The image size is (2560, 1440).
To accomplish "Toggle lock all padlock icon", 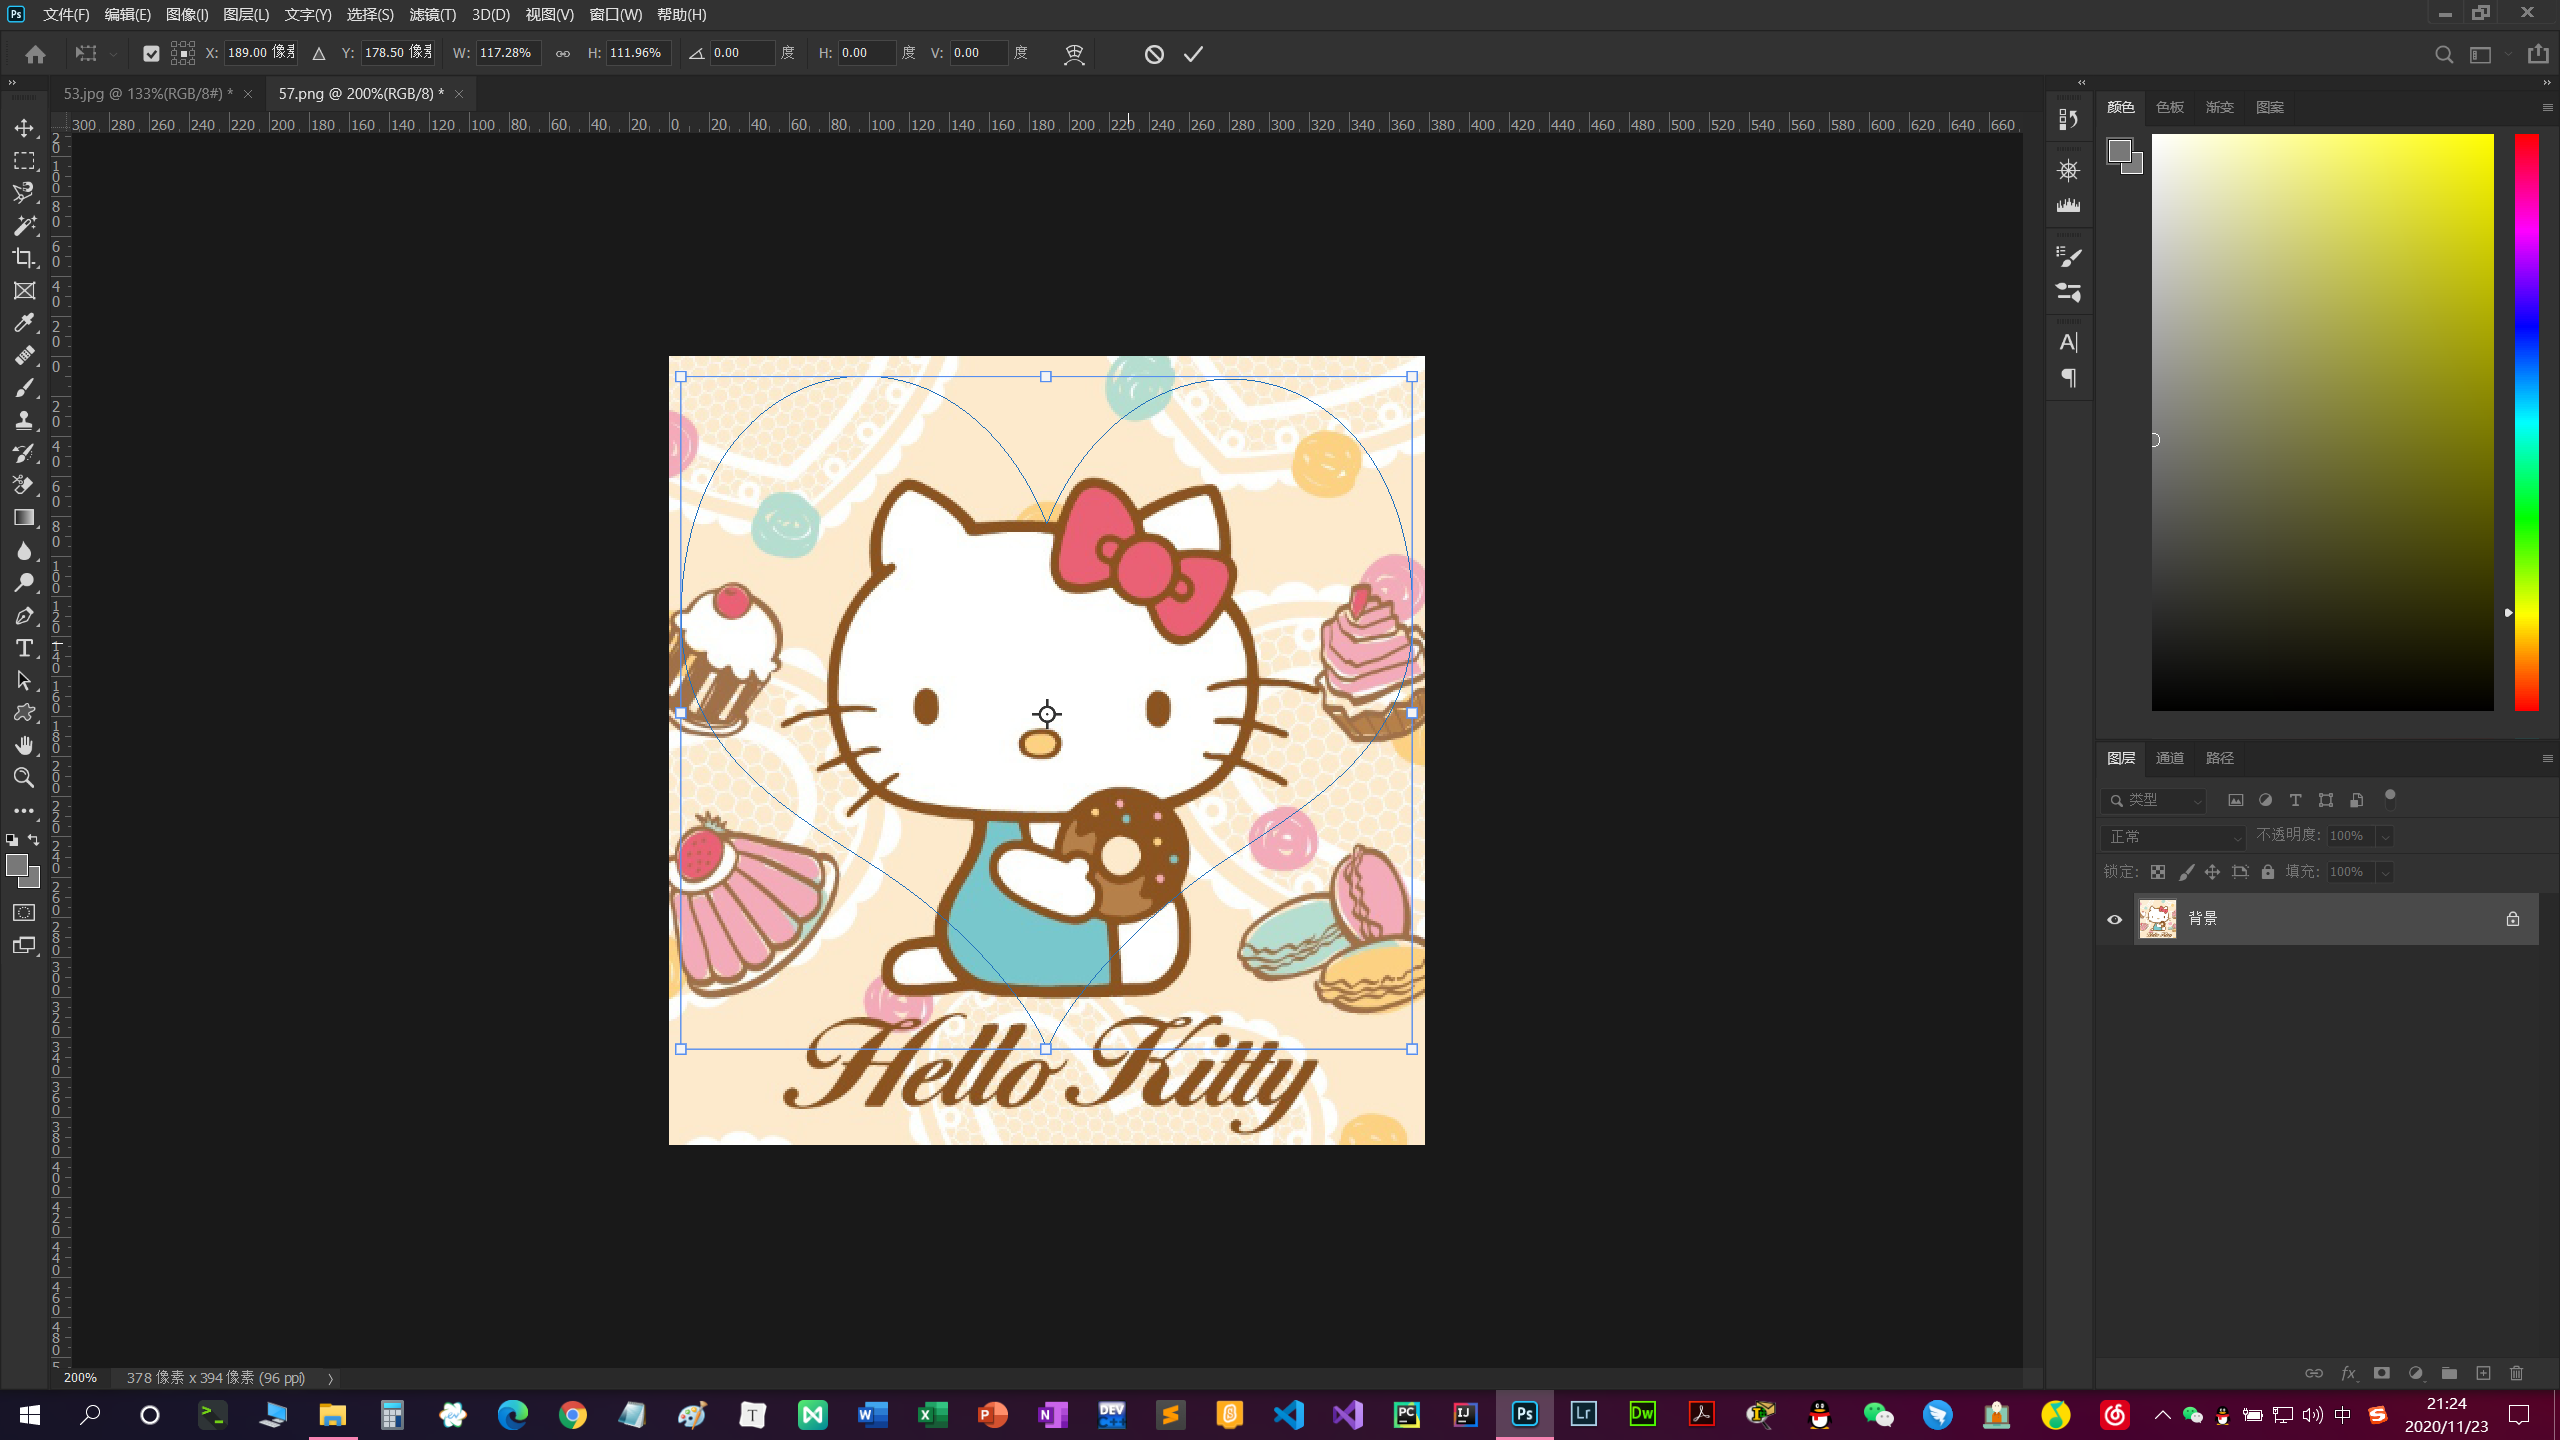I will click(x=2268, y=872).
